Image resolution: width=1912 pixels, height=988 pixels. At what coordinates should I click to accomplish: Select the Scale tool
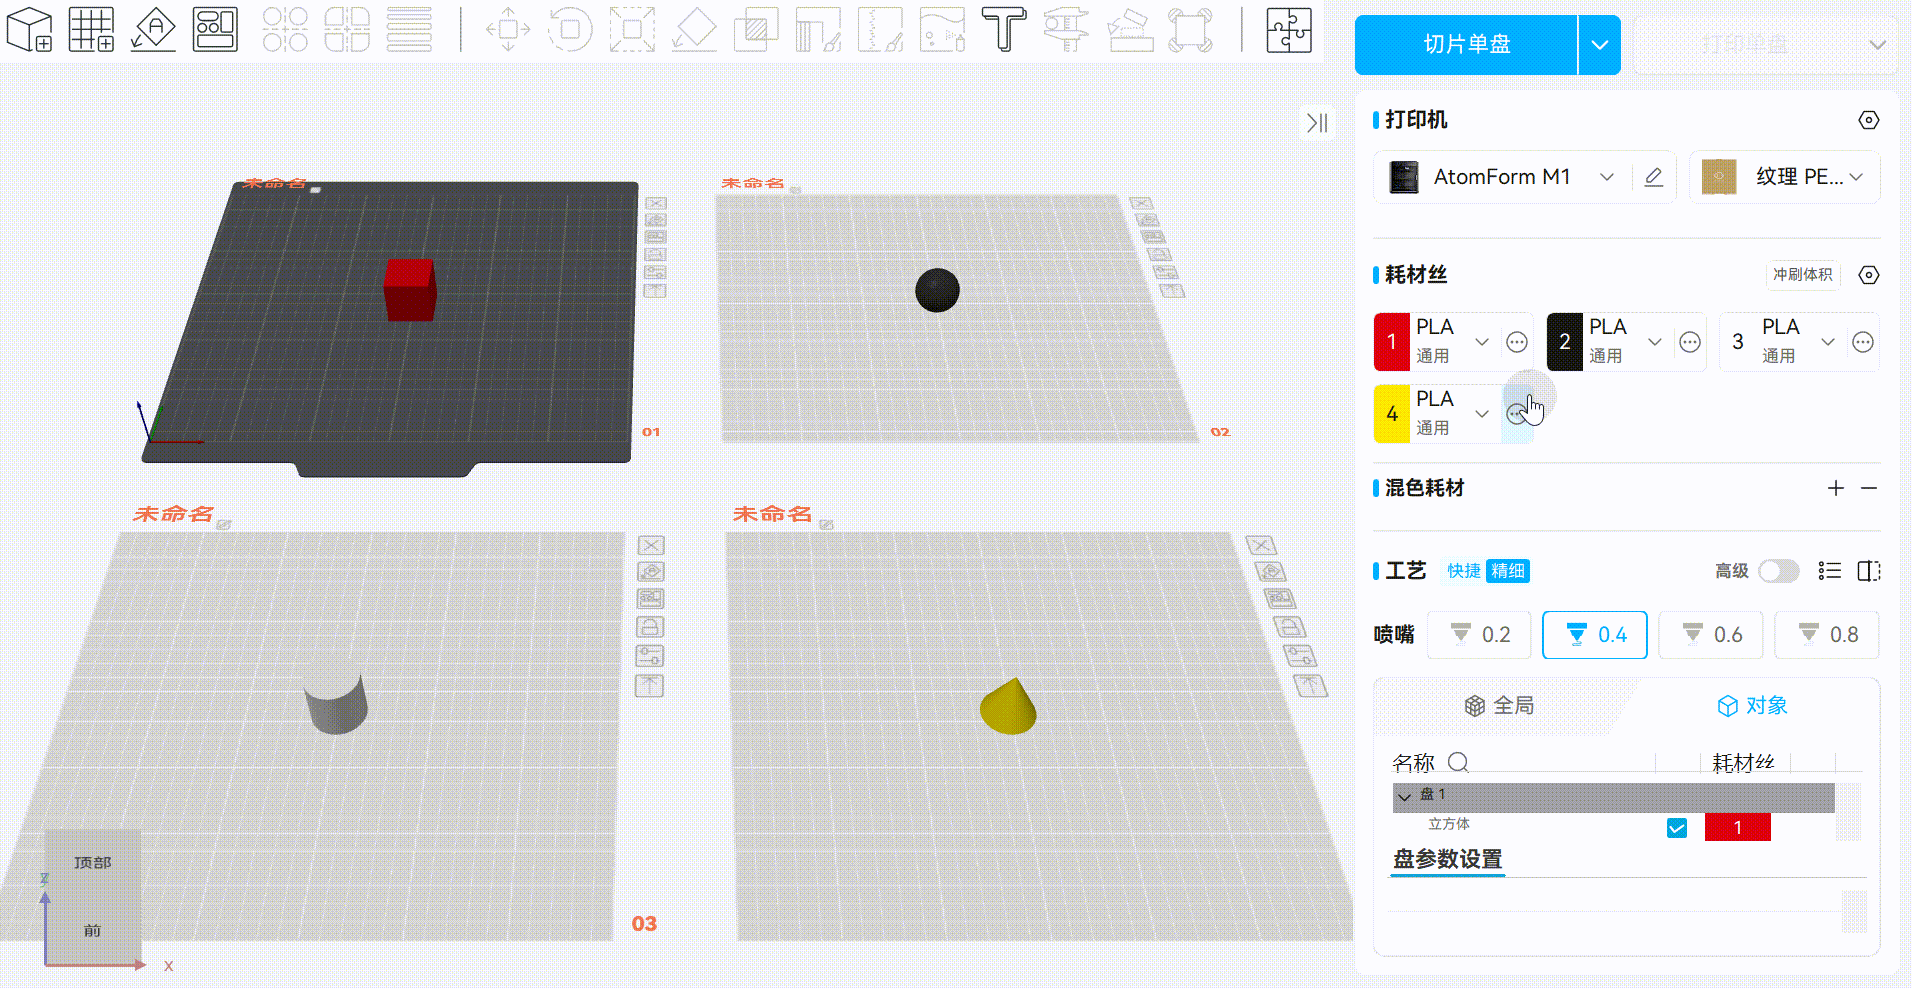tap(632, 30)
